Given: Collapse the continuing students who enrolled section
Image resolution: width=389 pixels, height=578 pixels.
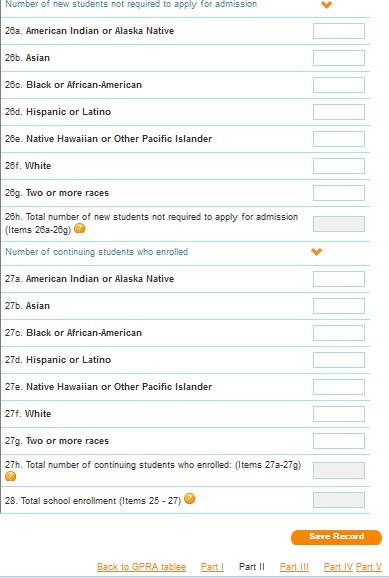Looking at the screenshot, I should (317, 252).
